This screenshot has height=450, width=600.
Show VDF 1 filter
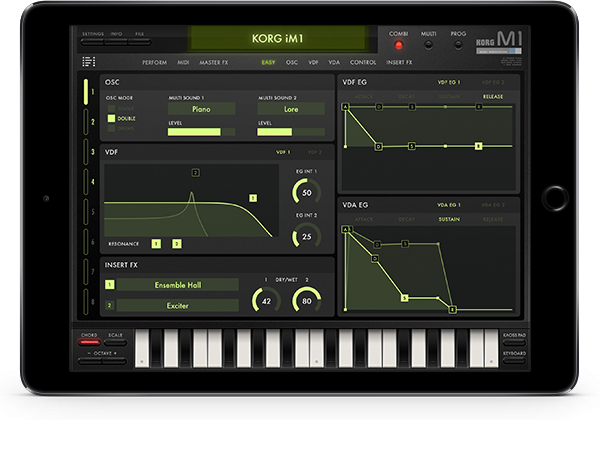[x=283, y=152]
